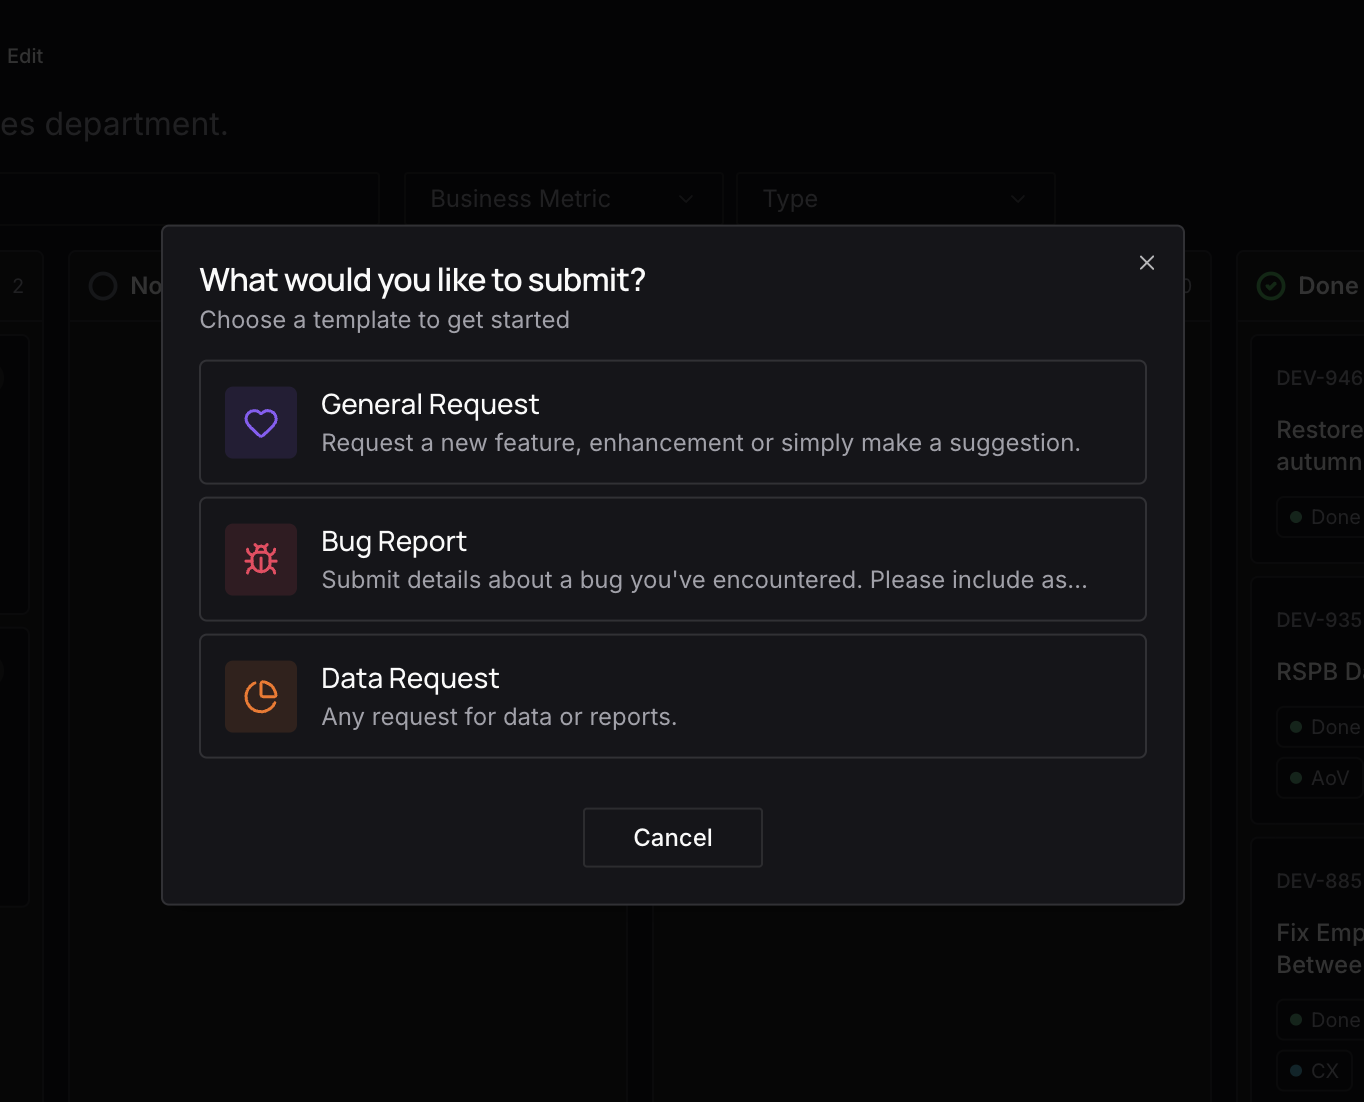Screen dimensions: 1364x1102
Task: Click the status circle icon next to No column
Action: click(x=102, y=285)
